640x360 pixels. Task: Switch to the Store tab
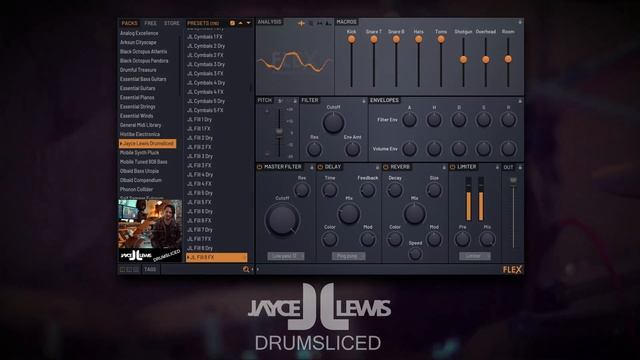tap(171, 23)
